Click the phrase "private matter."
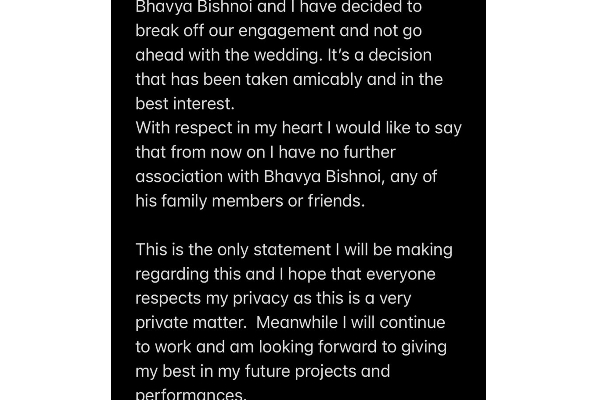 click(190, 322)
